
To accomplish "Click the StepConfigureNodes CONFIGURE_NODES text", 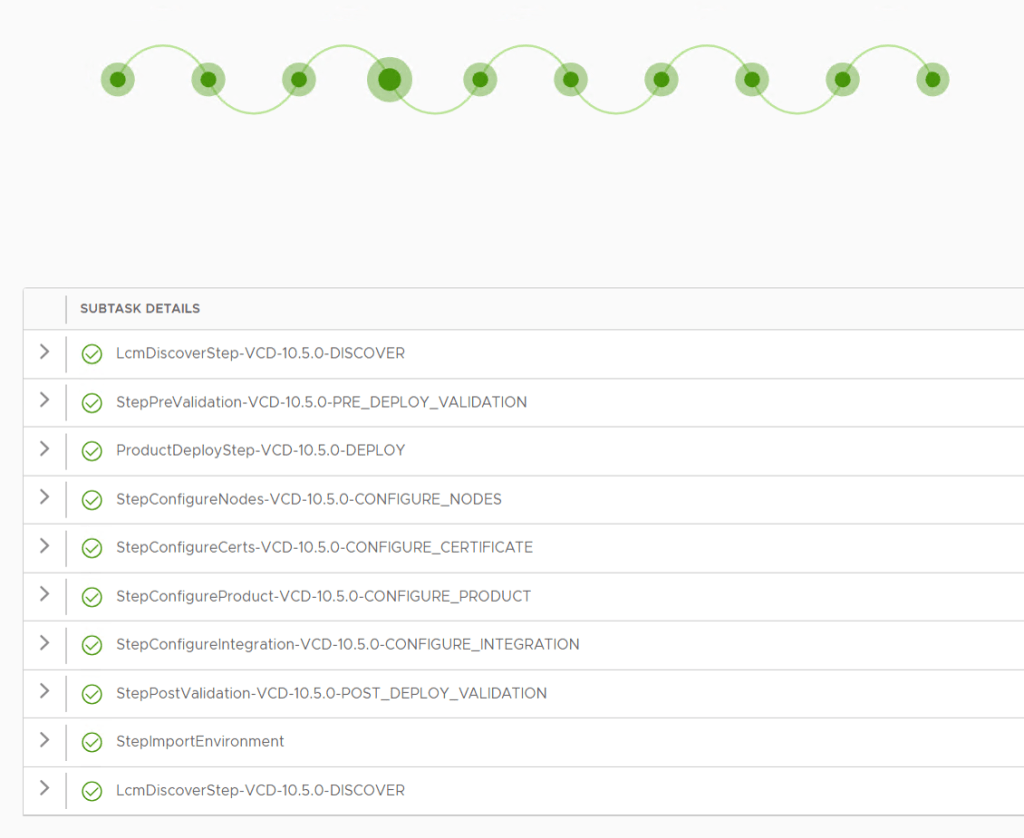I will 308,499.
